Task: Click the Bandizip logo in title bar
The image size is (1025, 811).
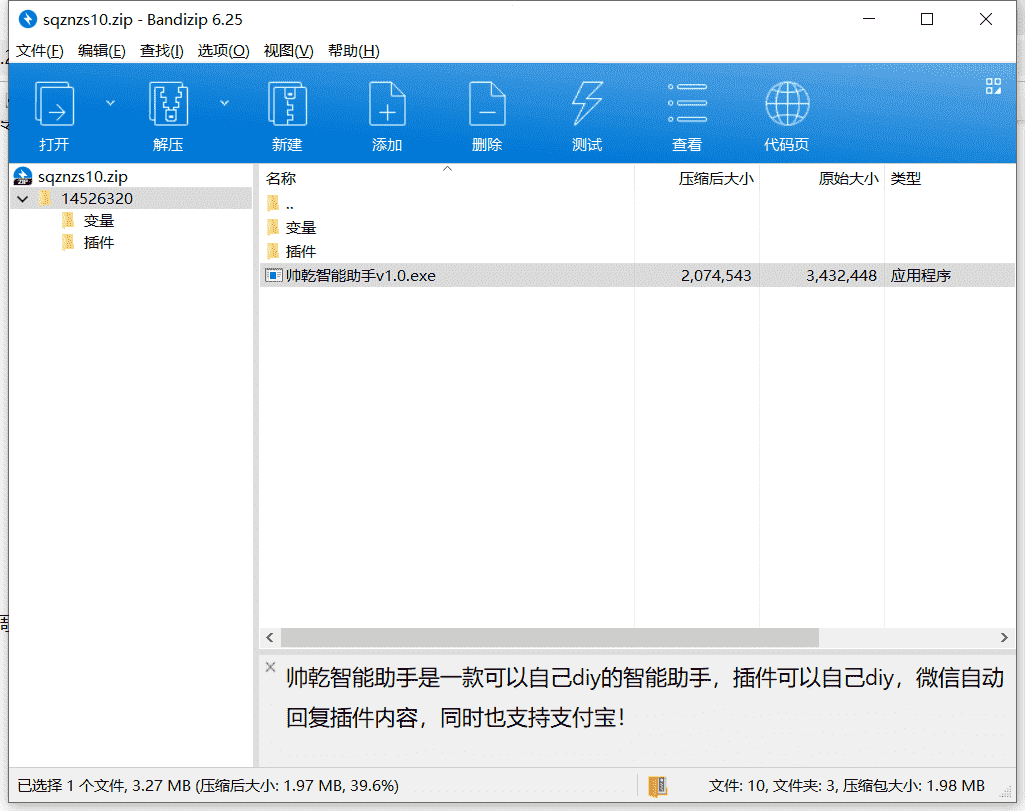Action: 27,20
